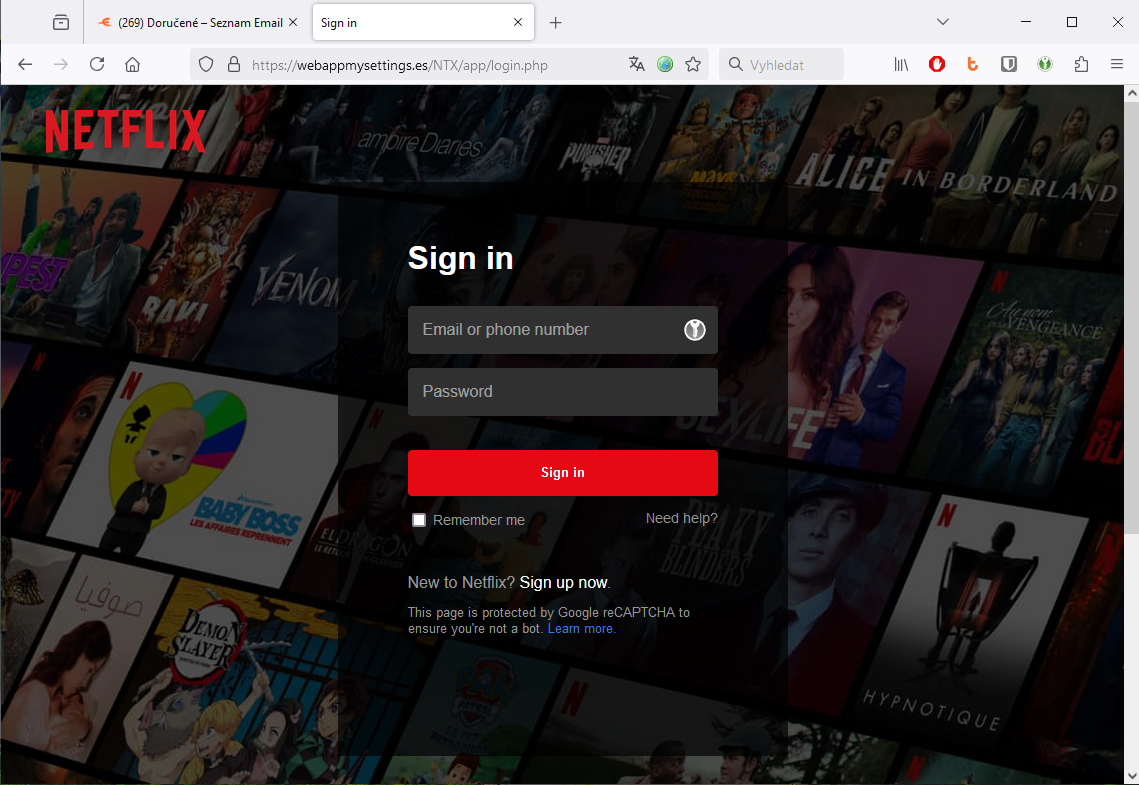Open the gray shield extension icon
The height and width of the screenshot is (785, 1139).
1008,65
